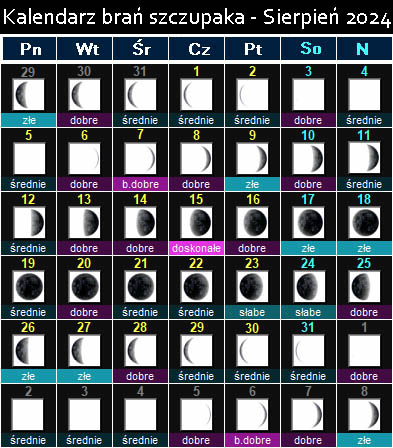
Task: Select moon image under greyed-out September 8
Action: 364,415
